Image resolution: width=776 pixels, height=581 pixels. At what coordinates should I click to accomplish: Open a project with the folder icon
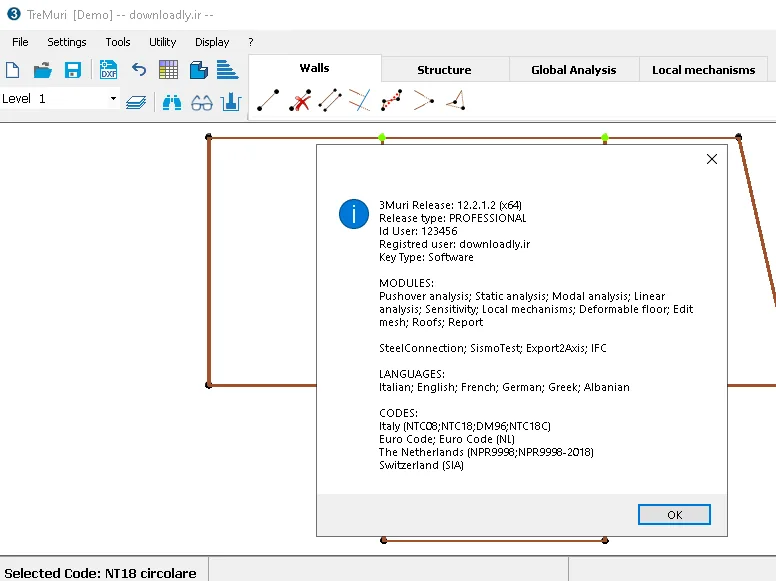coord(43,70)
